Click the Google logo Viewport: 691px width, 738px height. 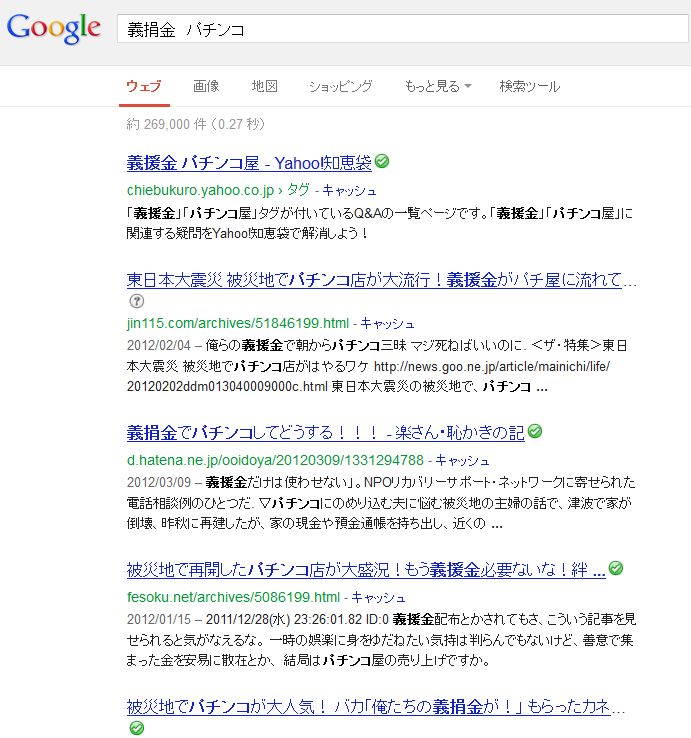pos(54,29)
